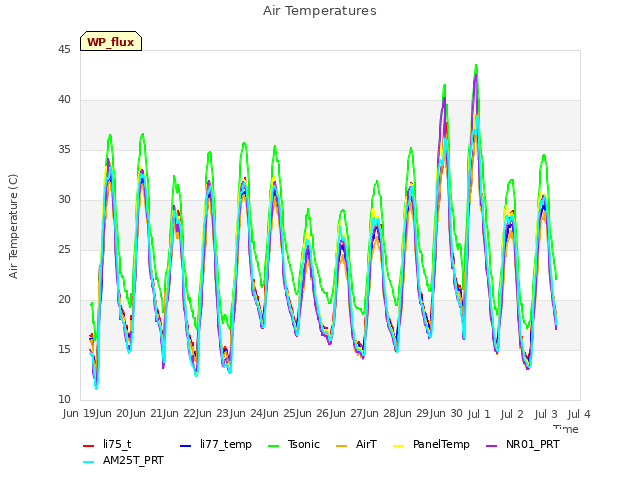Click the Air Temperatures chart title
Viewport: 640px width, 480px height.
pos(320,11)
